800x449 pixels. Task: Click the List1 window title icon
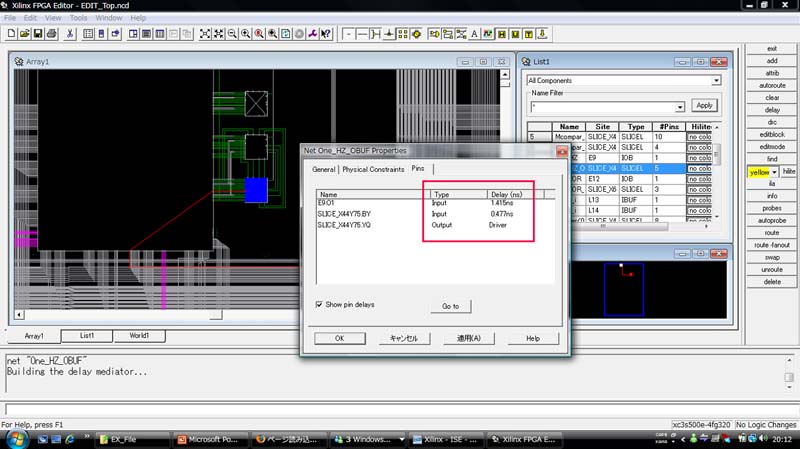click(x=526, y=61)
